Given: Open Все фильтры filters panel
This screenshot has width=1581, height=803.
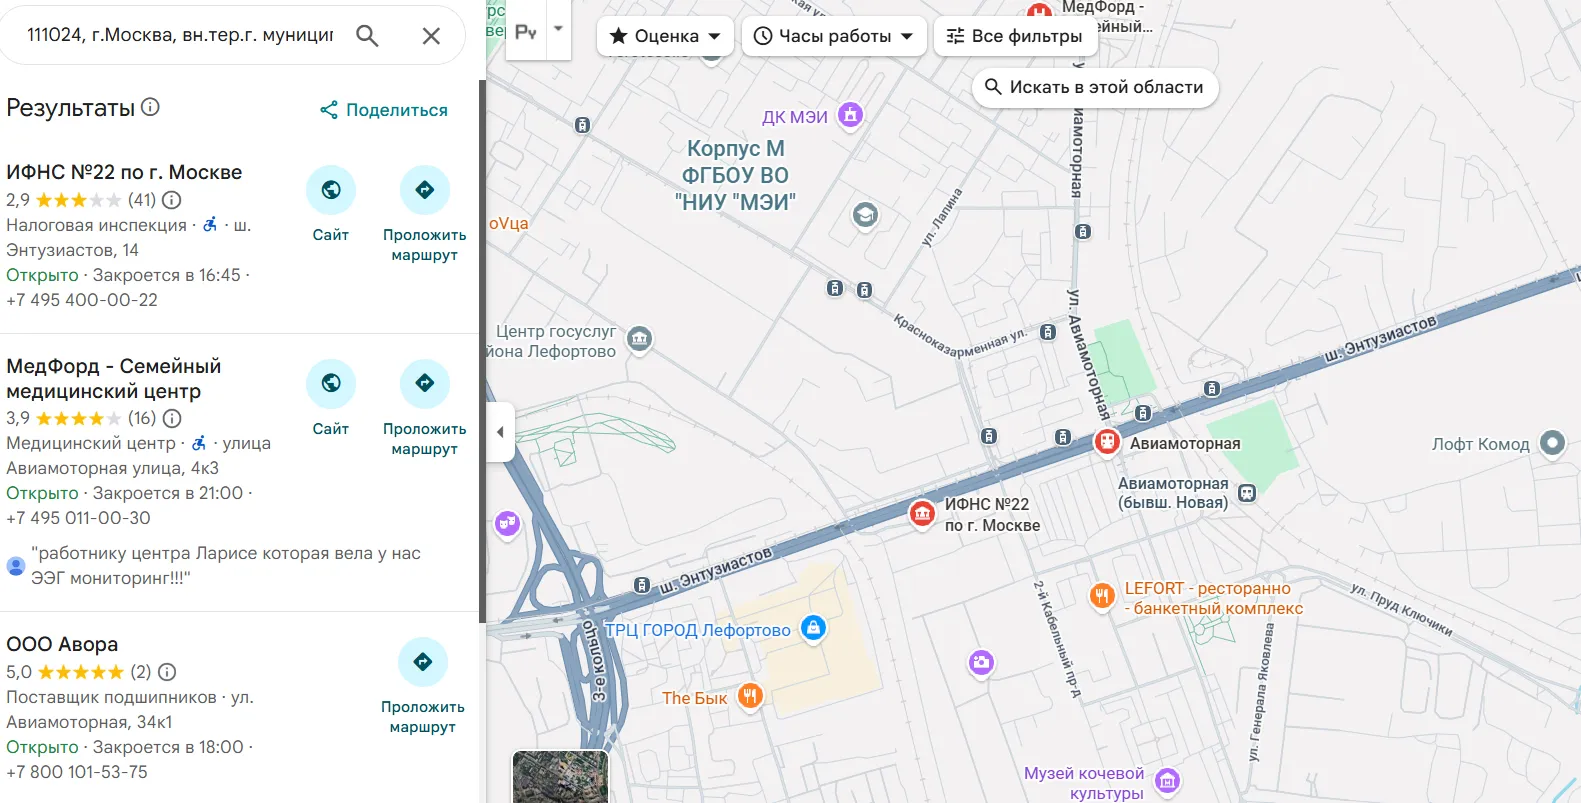Looking at the screenshot, I should click(1015, 36).
